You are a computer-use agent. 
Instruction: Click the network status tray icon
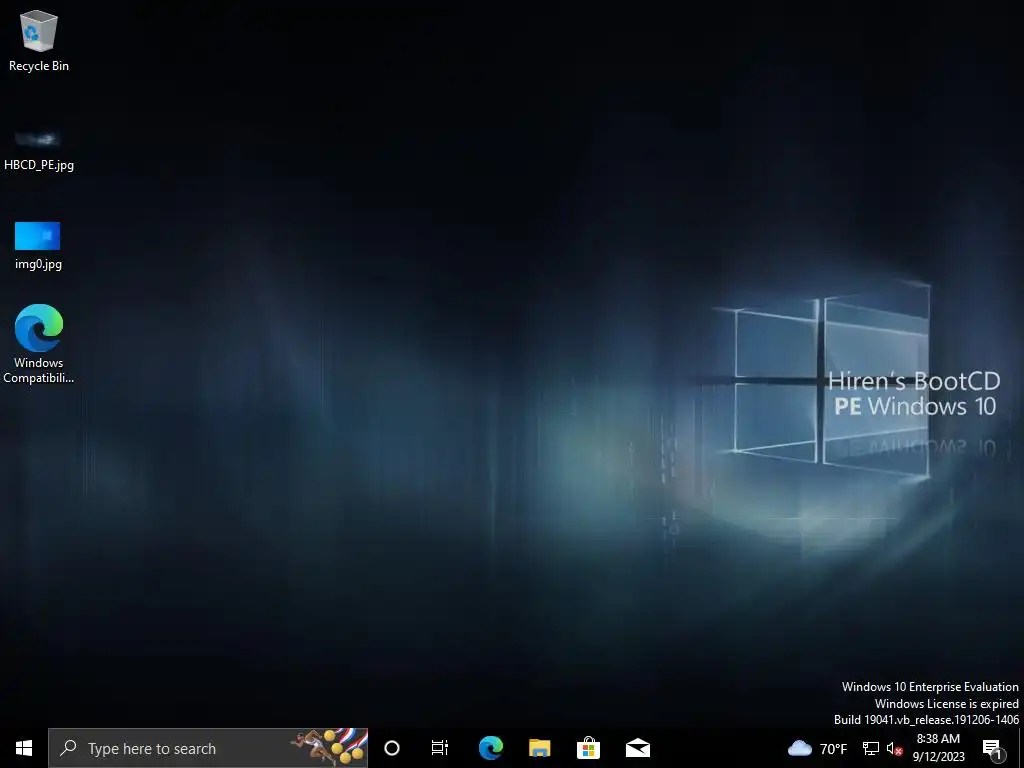pyautogui.click(x=871, y=748)
